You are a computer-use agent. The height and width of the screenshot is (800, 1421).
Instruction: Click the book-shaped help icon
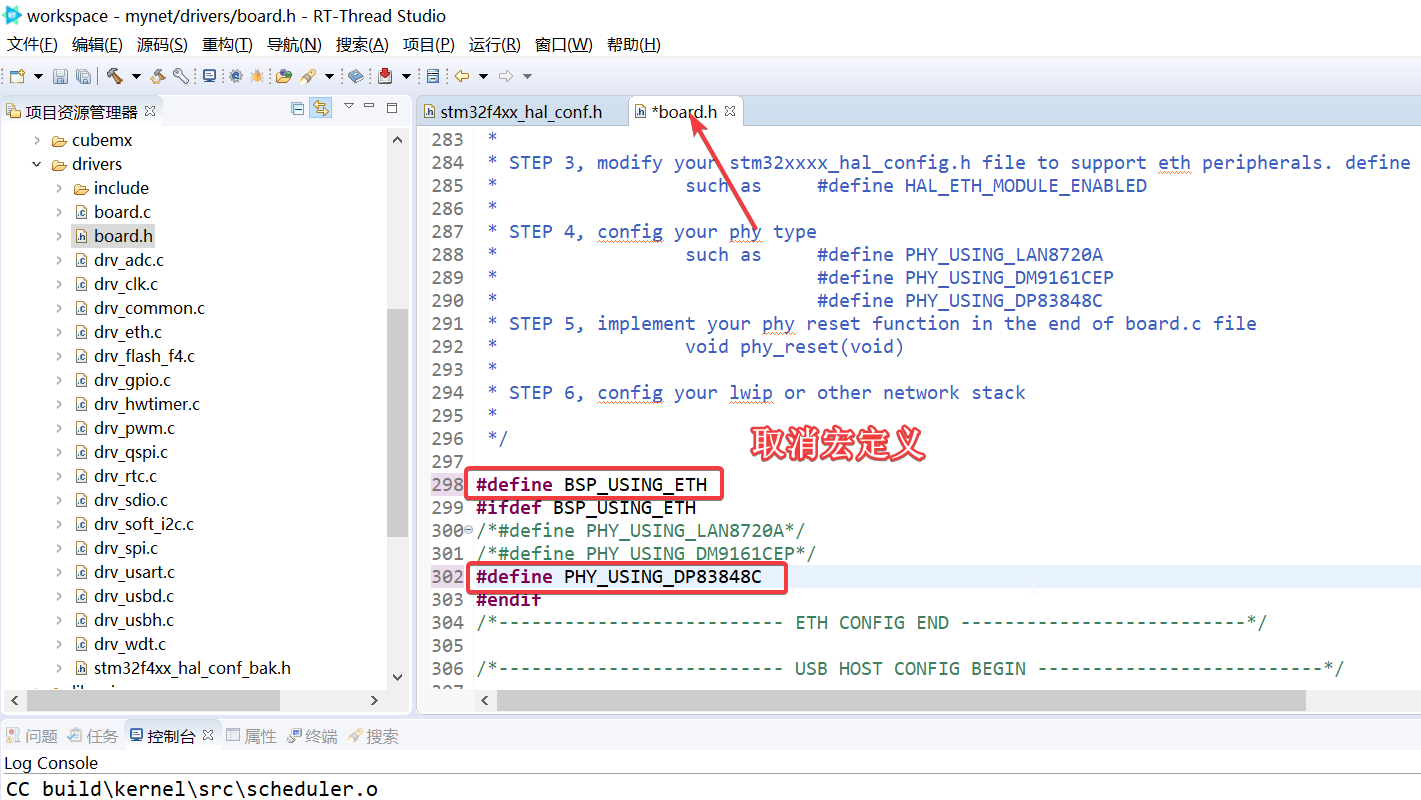coord(355,75)
